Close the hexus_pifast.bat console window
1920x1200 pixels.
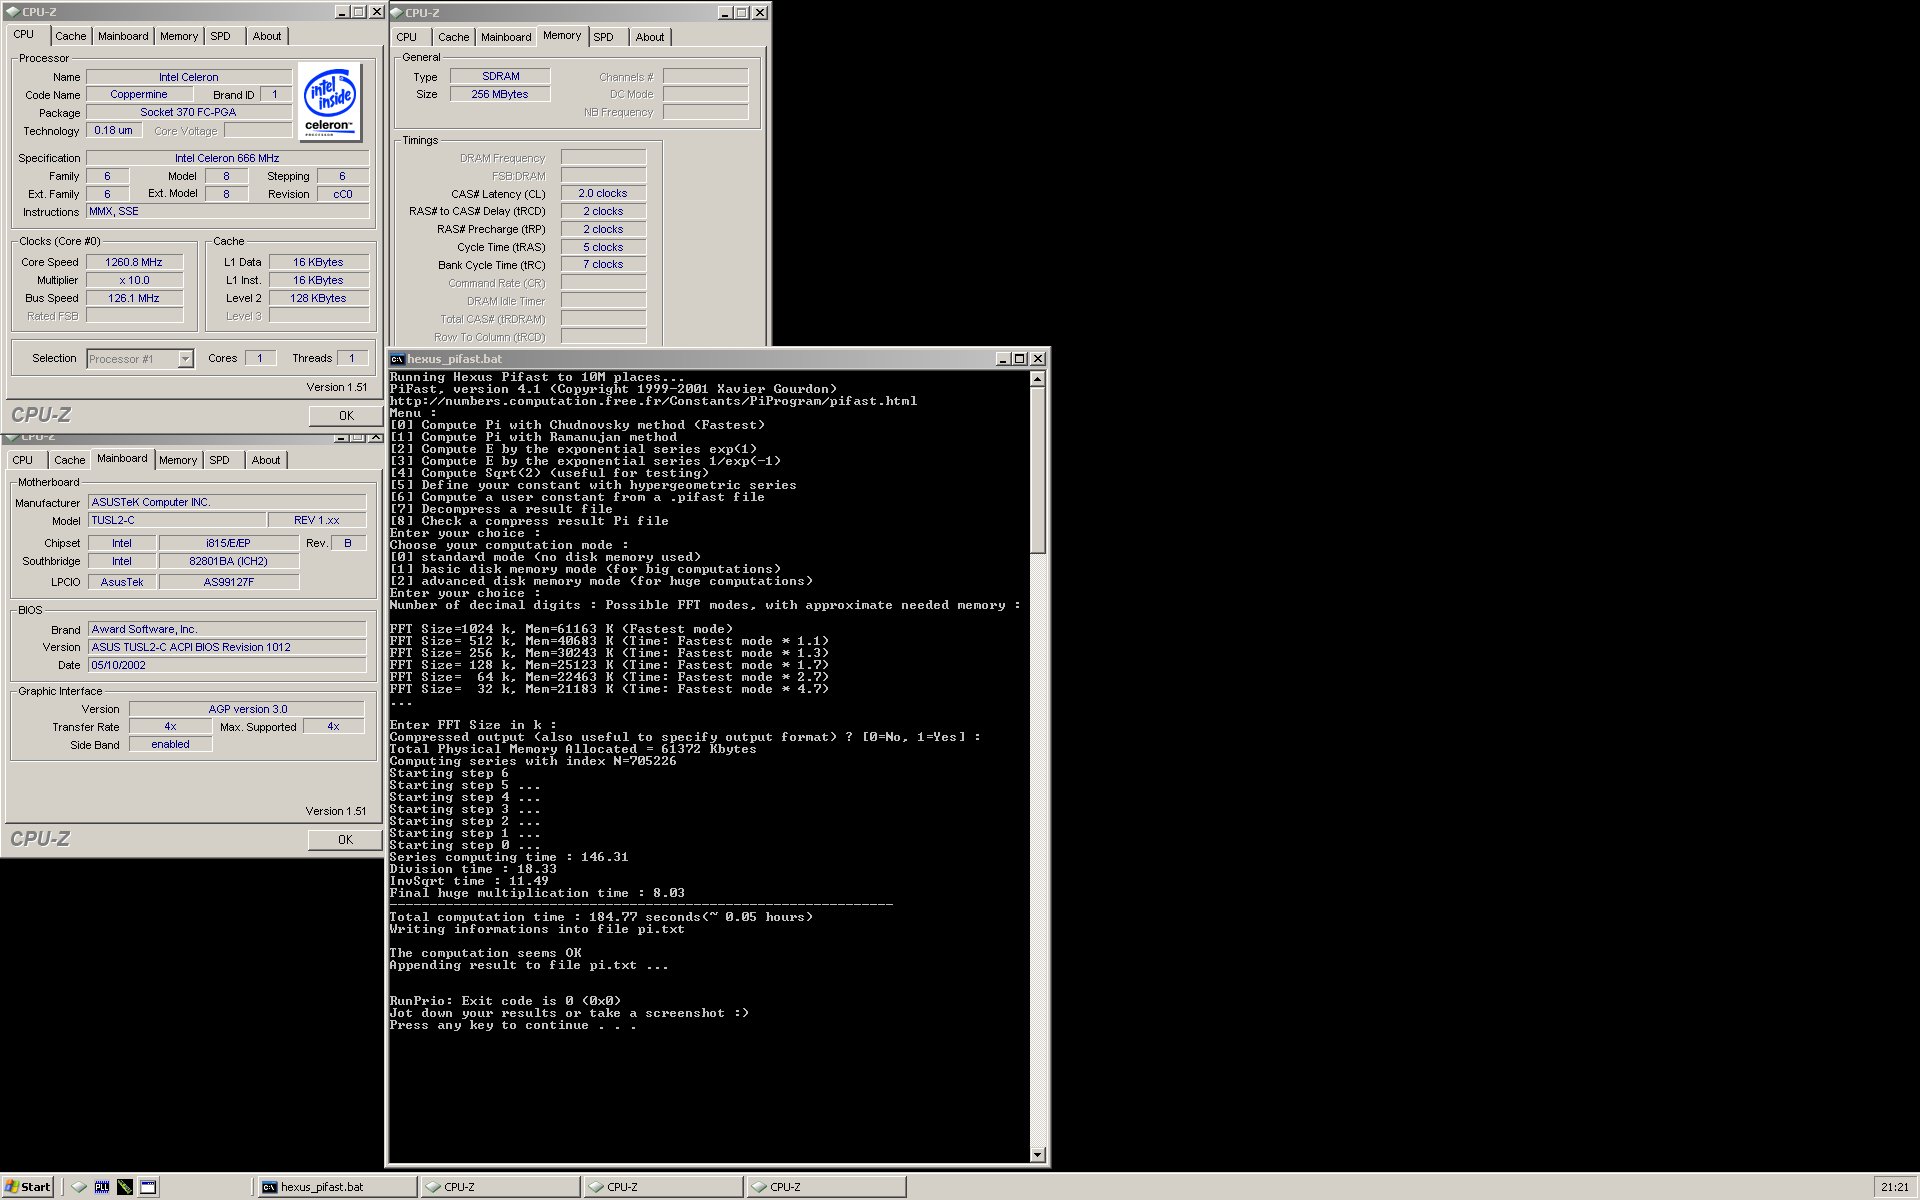[x=1038, y=359]
